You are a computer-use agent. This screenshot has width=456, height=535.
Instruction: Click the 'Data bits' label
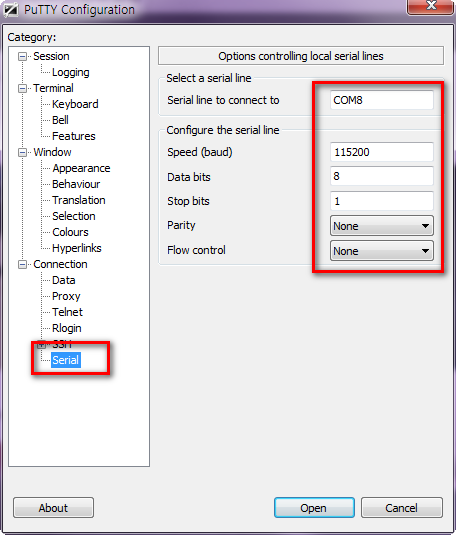[x=189, y=177]
